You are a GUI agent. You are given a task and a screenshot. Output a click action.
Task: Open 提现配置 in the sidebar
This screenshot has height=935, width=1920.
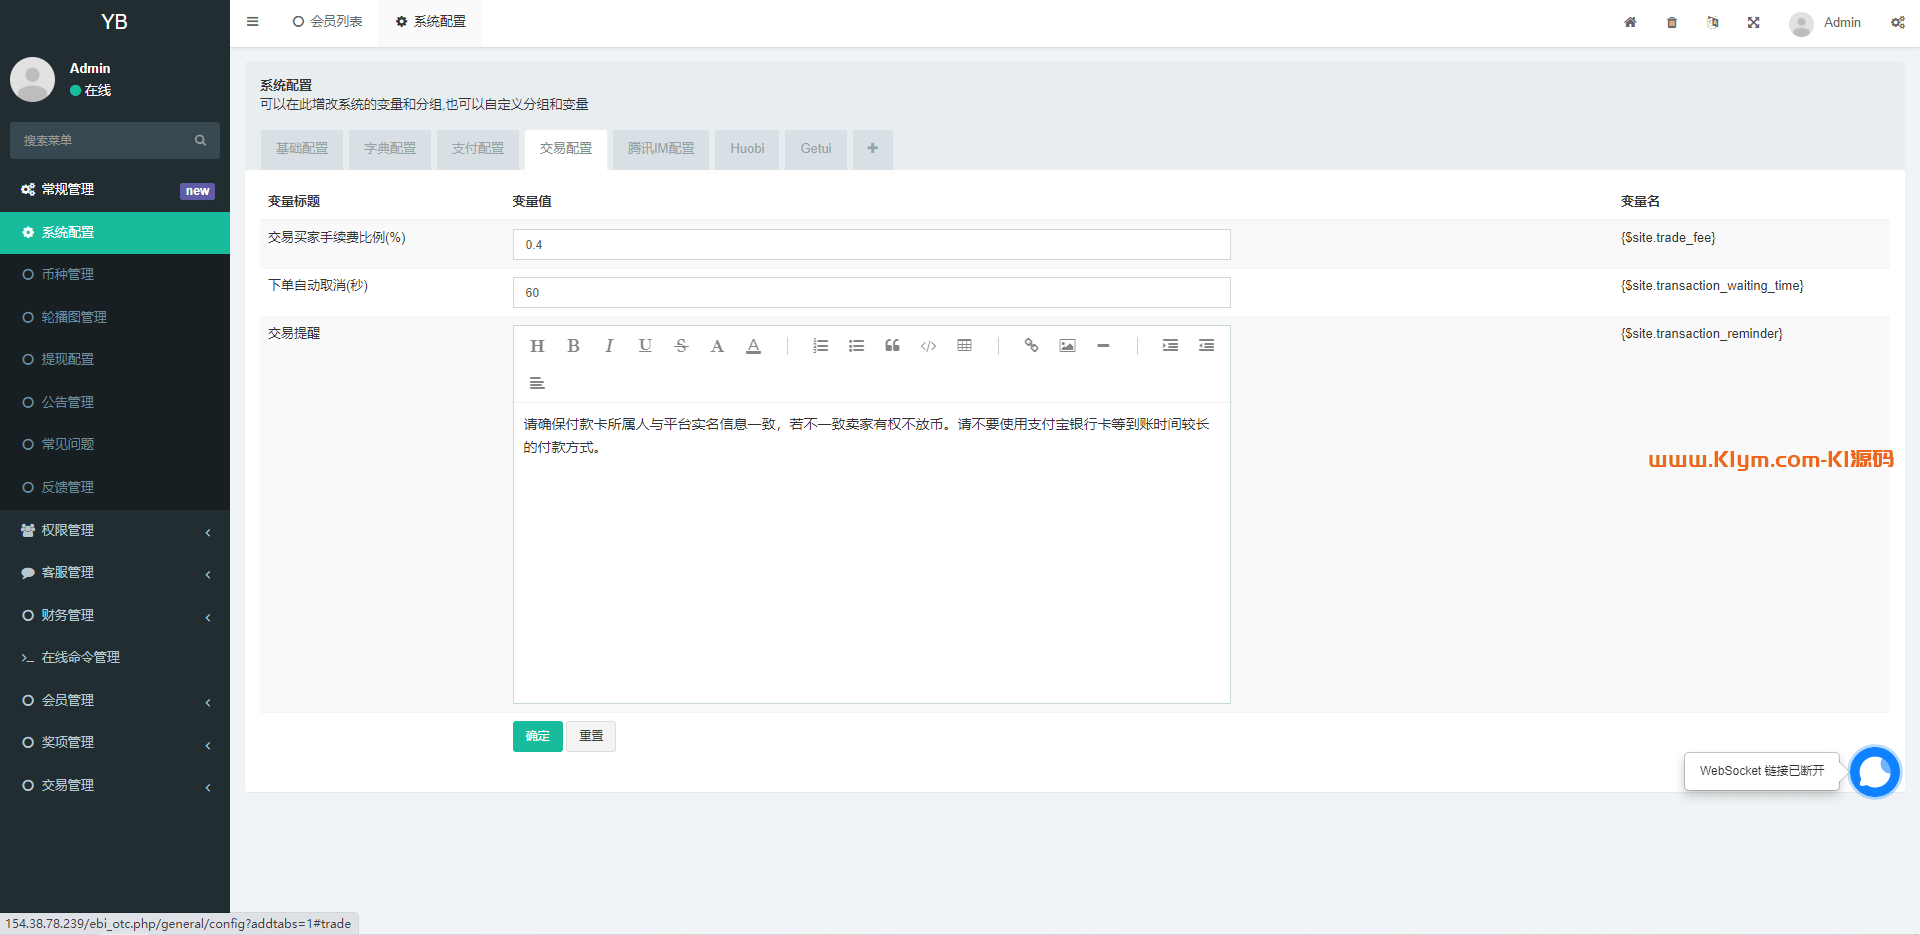tap(115, 359)
